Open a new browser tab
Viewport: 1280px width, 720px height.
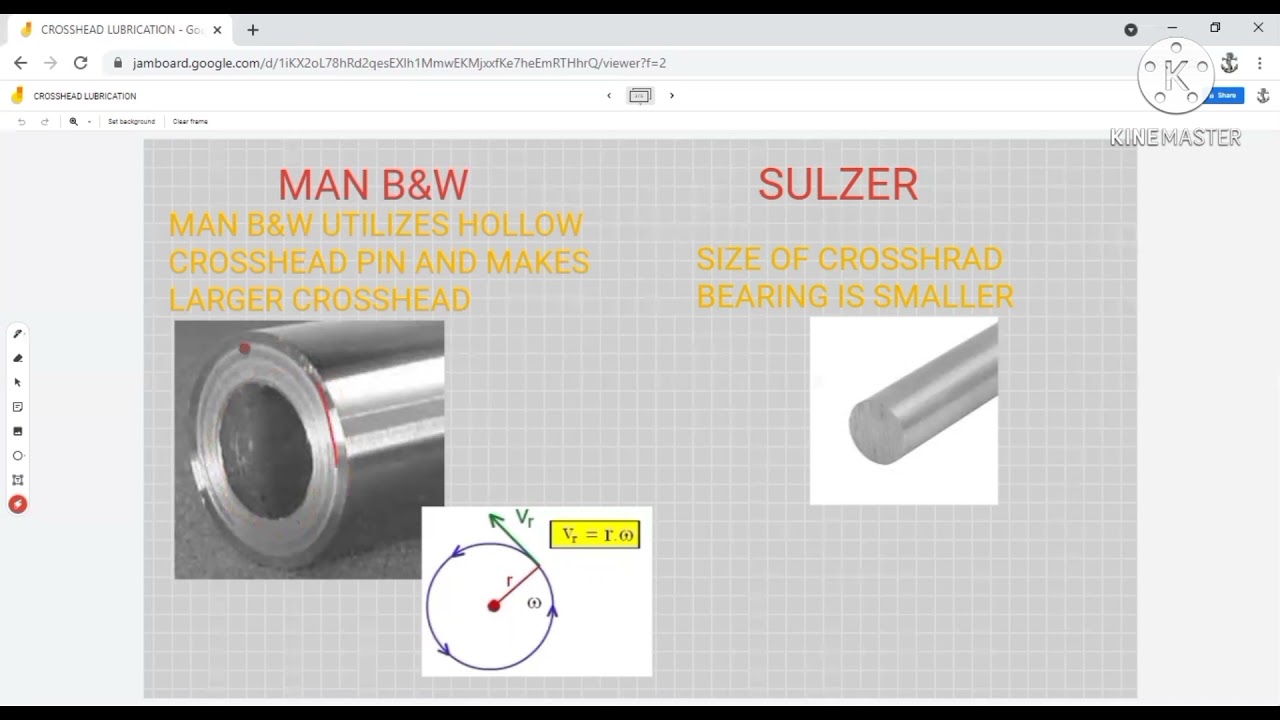coord(253,30)
